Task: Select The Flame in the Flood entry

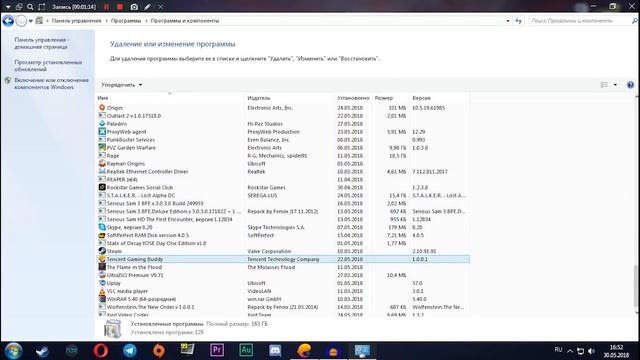Action: coord(283,267)
